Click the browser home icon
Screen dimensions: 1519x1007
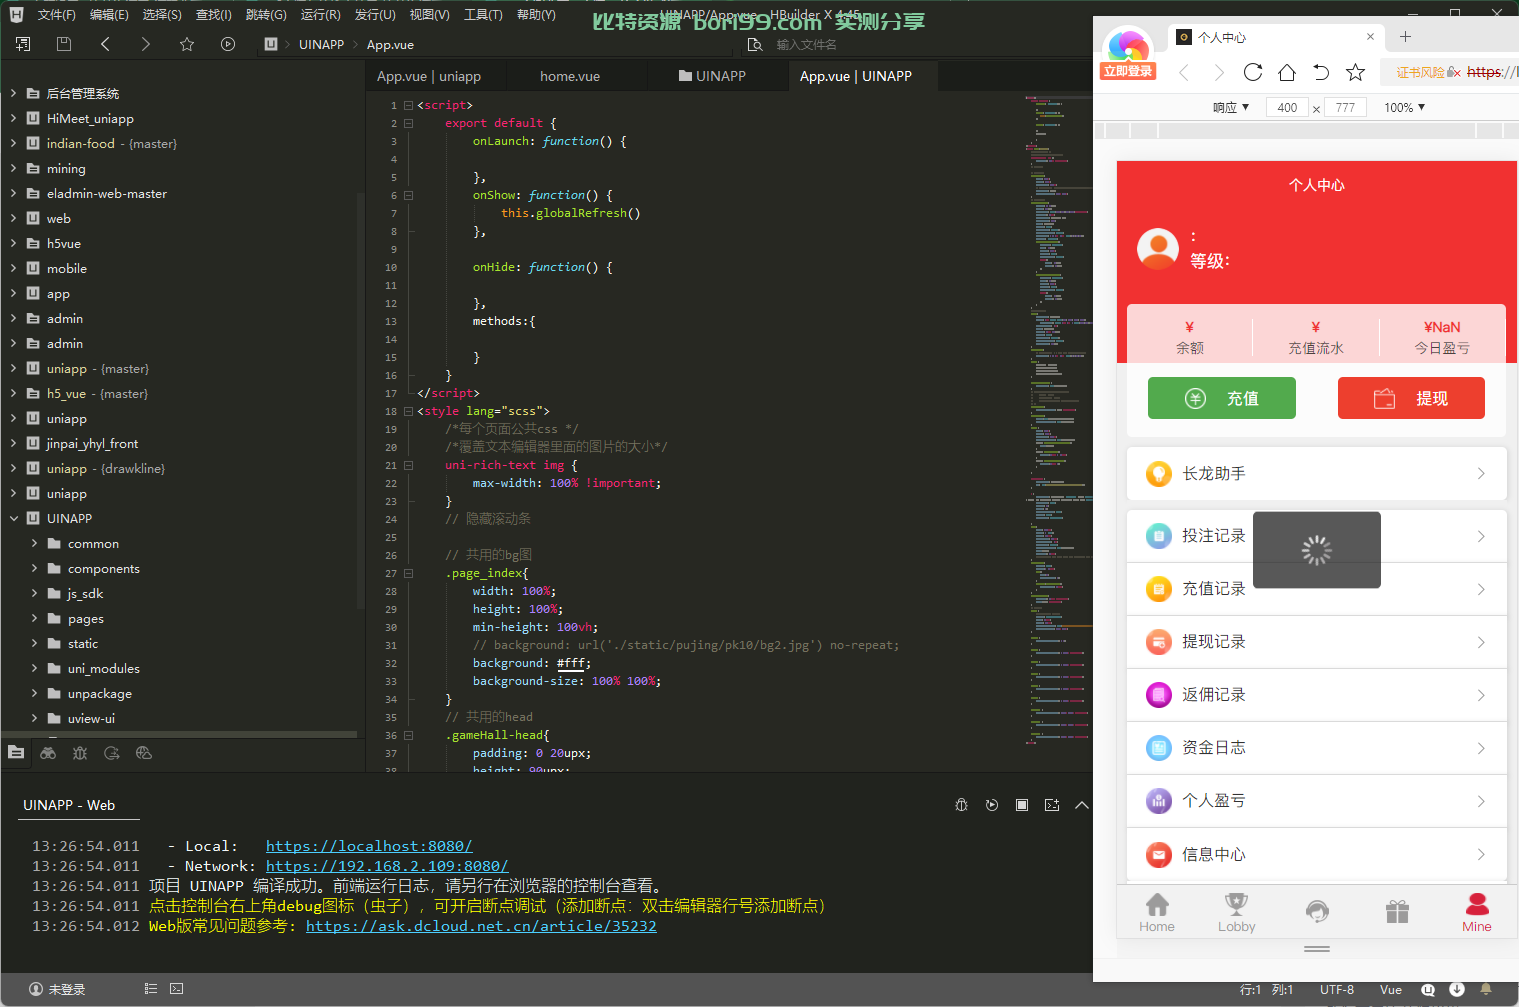click(x=1287, y=72)
